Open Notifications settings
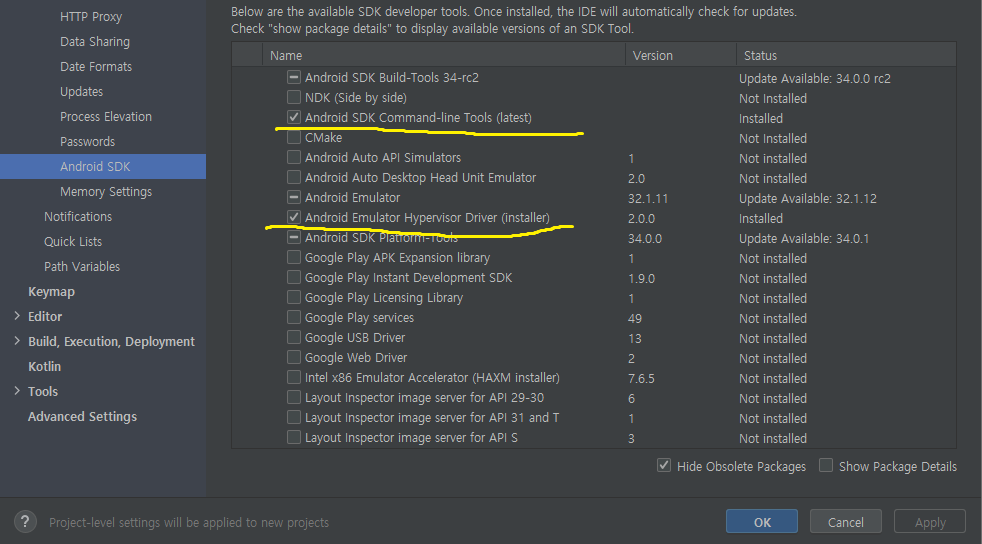This screenshot has height=544, width=982. 78,217
